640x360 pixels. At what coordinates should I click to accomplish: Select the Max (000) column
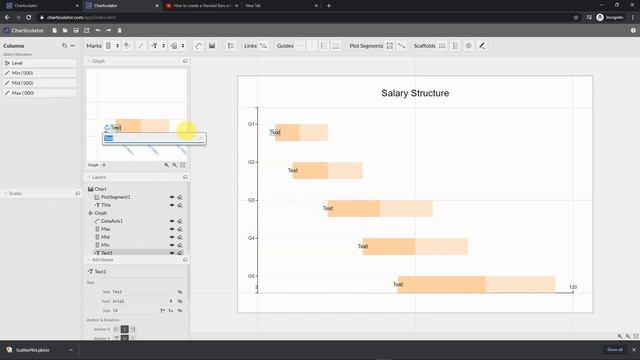(40, 93)
